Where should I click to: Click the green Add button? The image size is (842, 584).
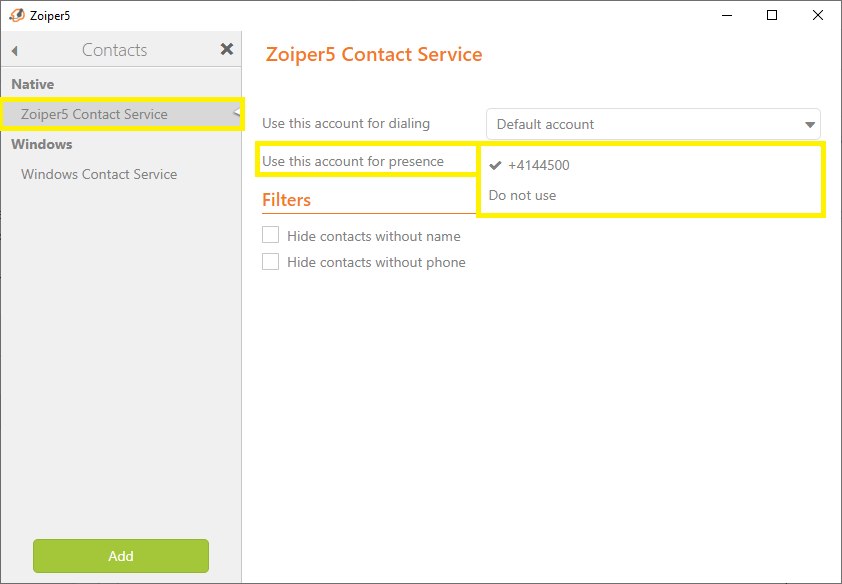(x=121, y=556)
